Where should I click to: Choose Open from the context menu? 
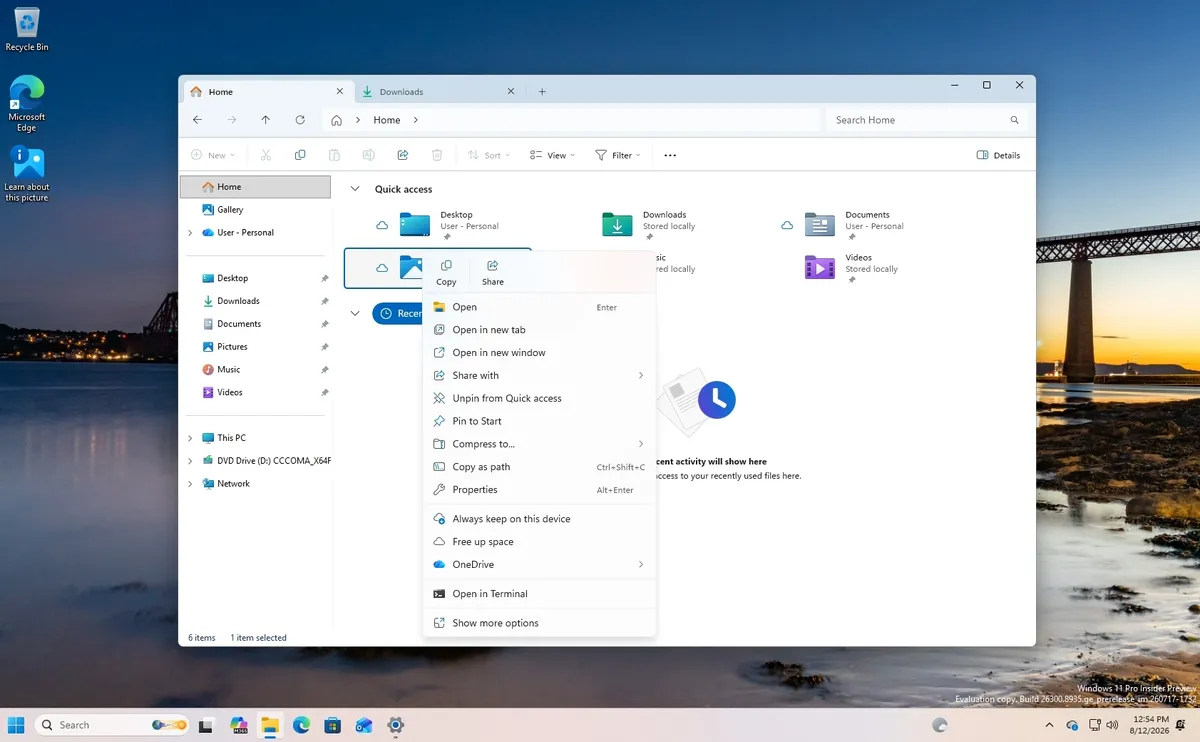pos(540,307)
